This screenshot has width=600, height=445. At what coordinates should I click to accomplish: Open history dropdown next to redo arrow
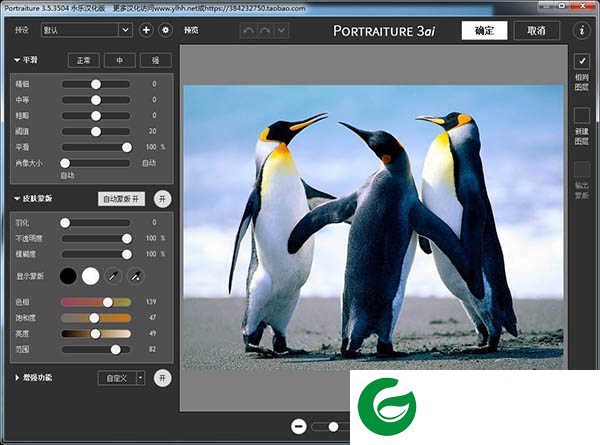click(282, 30)
